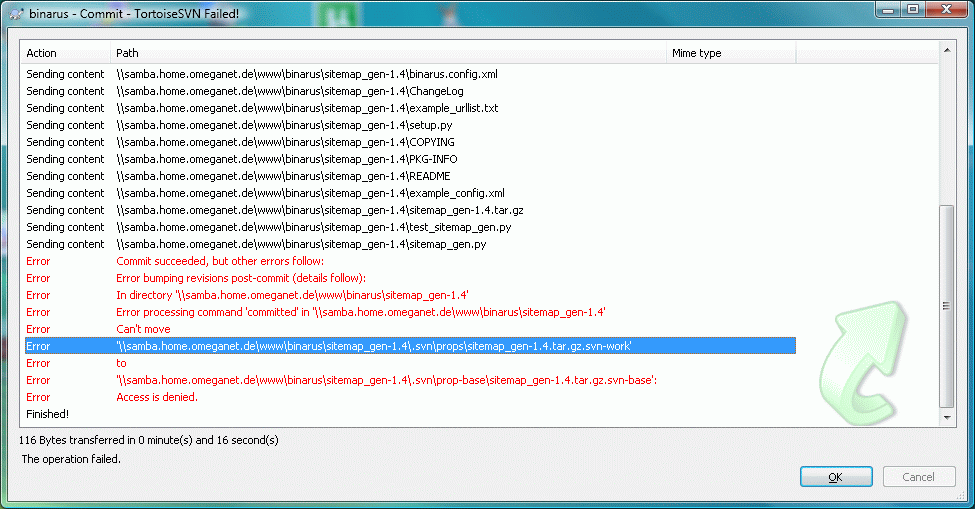Sort by the Mime type column header
This screenshot has width=975, height=509.
pos(731,53)
